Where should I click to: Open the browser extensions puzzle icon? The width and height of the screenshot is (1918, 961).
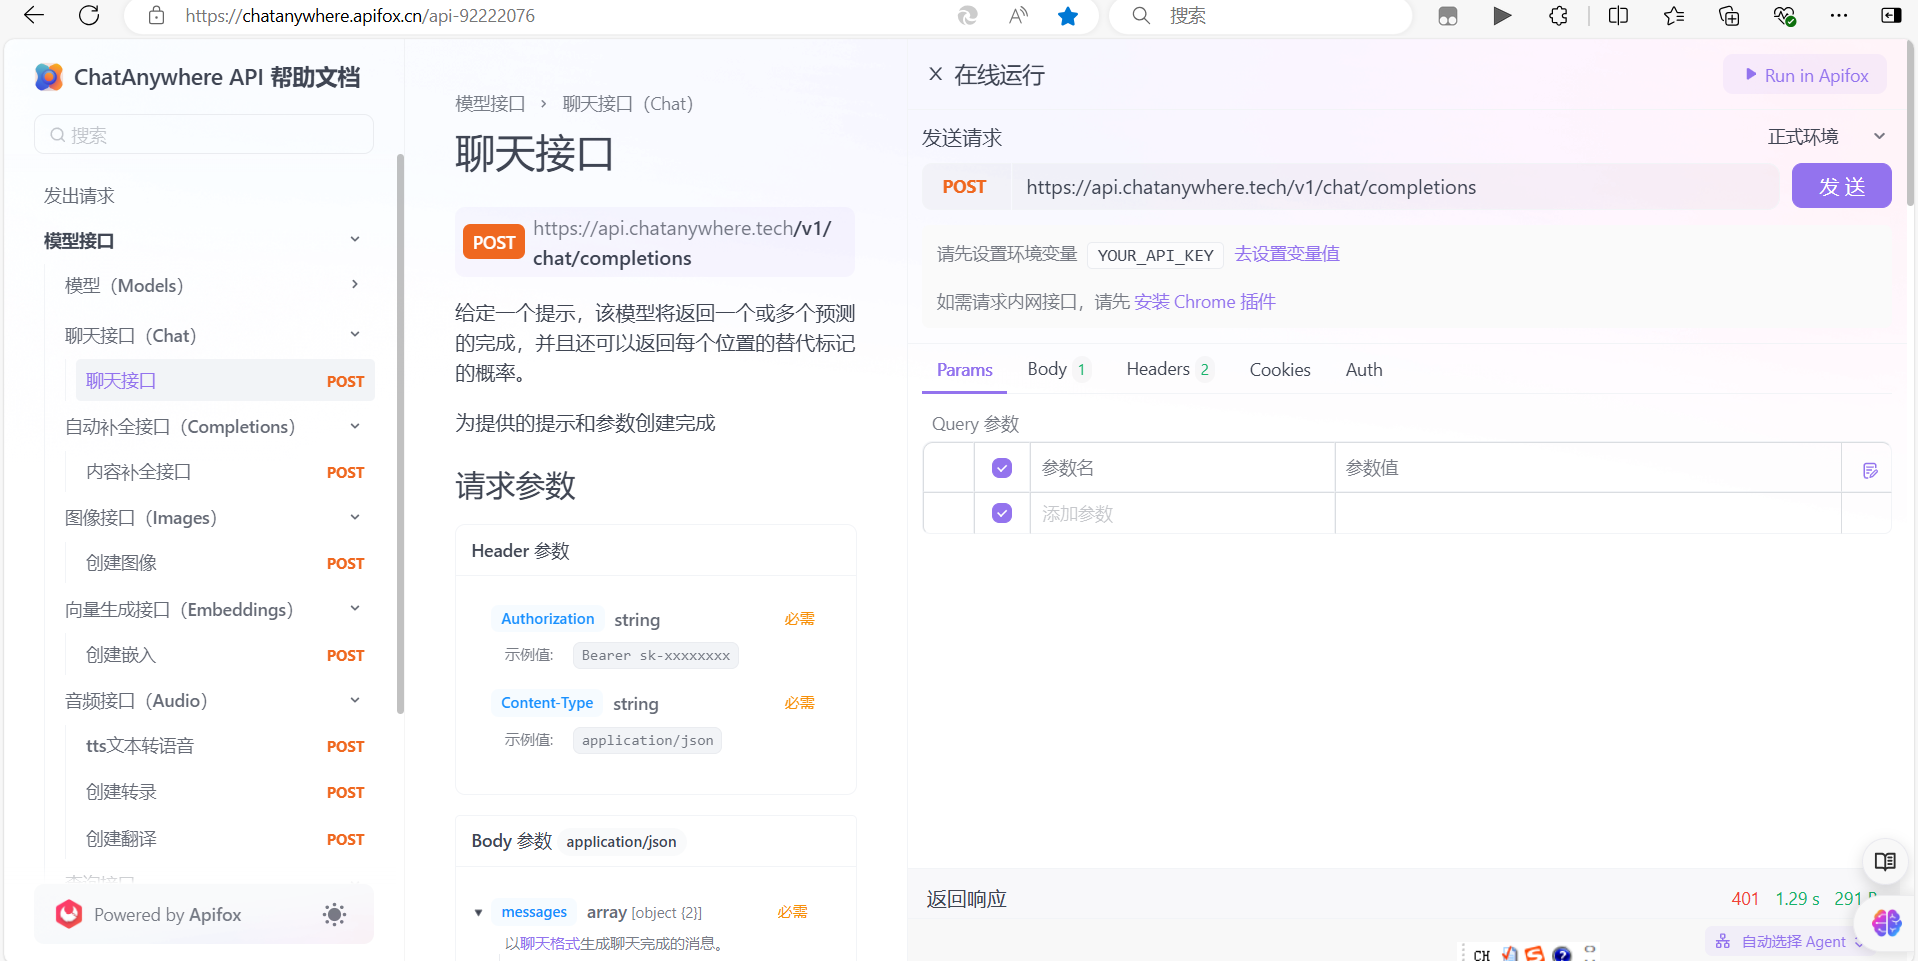(x=1558, y=15)
